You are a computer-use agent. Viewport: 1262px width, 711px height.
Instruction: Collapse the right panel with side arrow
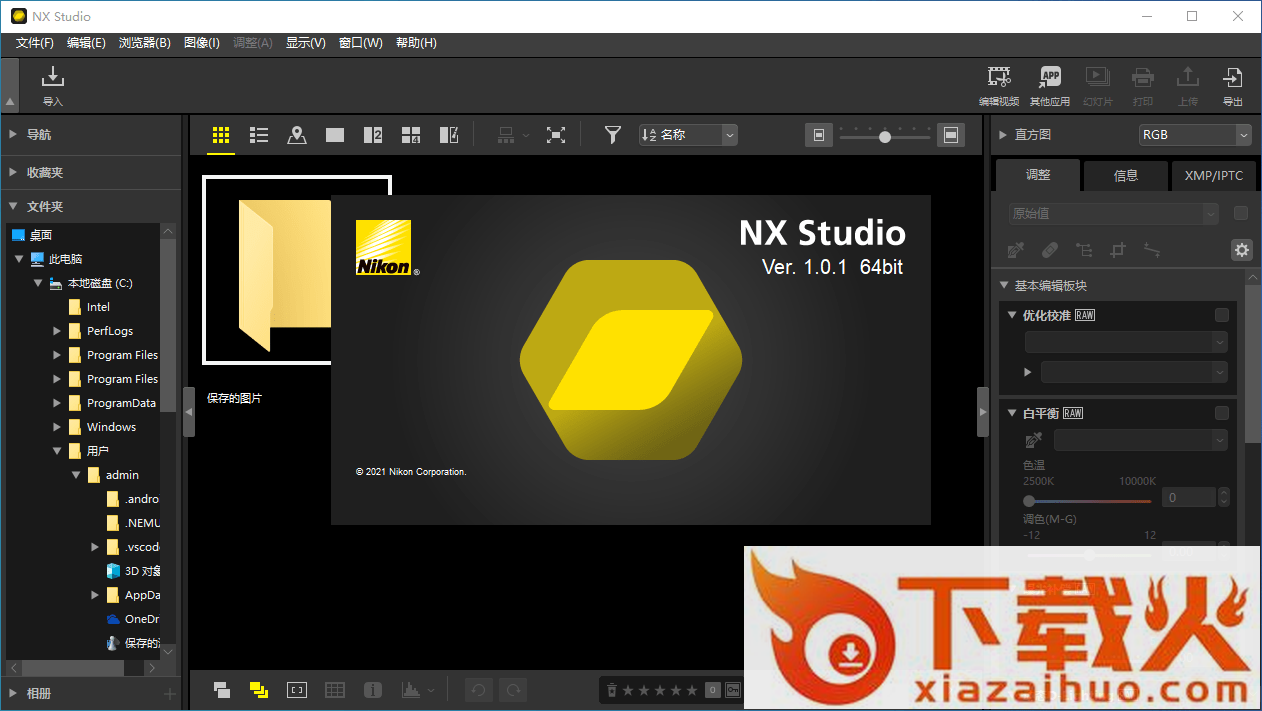[983, 412]
